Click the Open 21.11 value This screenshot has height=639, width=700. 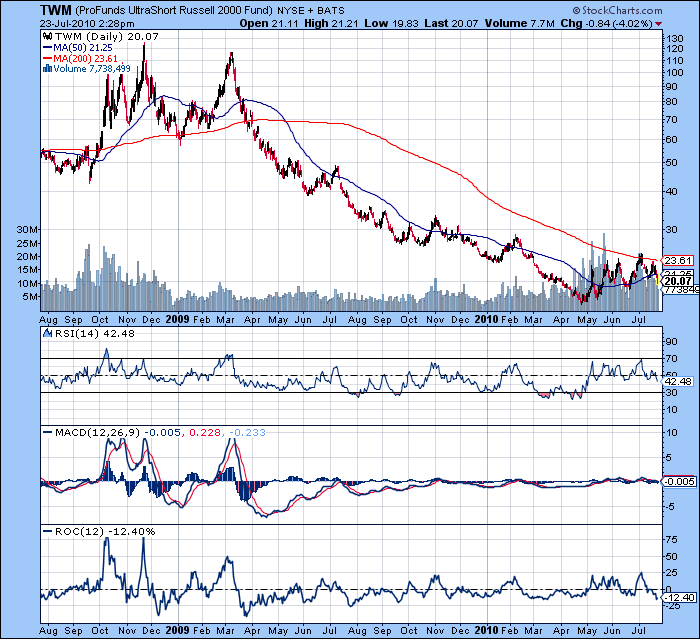coord(269,24)
